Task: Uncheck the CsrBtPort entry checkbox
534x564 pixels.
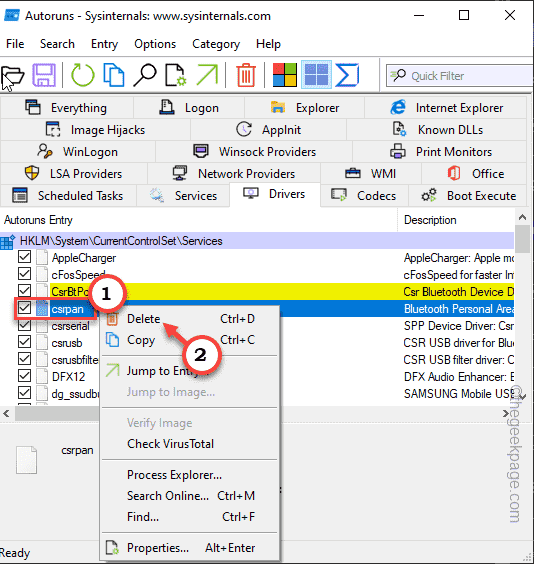Action: (24, 290)
